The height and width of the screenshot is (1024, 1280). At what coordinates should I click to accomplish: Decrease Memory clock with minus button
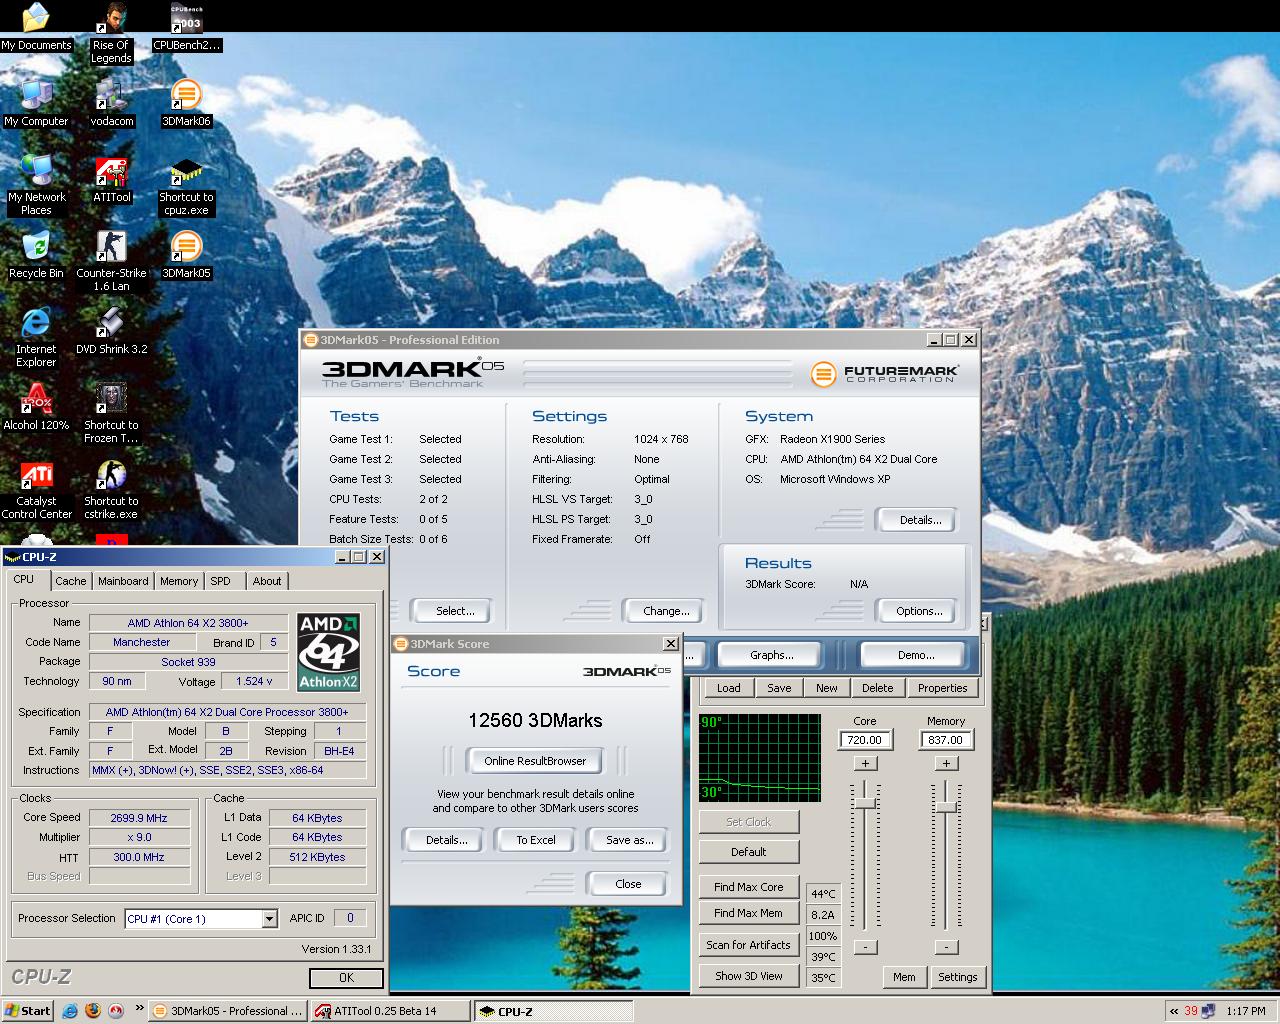946,947
